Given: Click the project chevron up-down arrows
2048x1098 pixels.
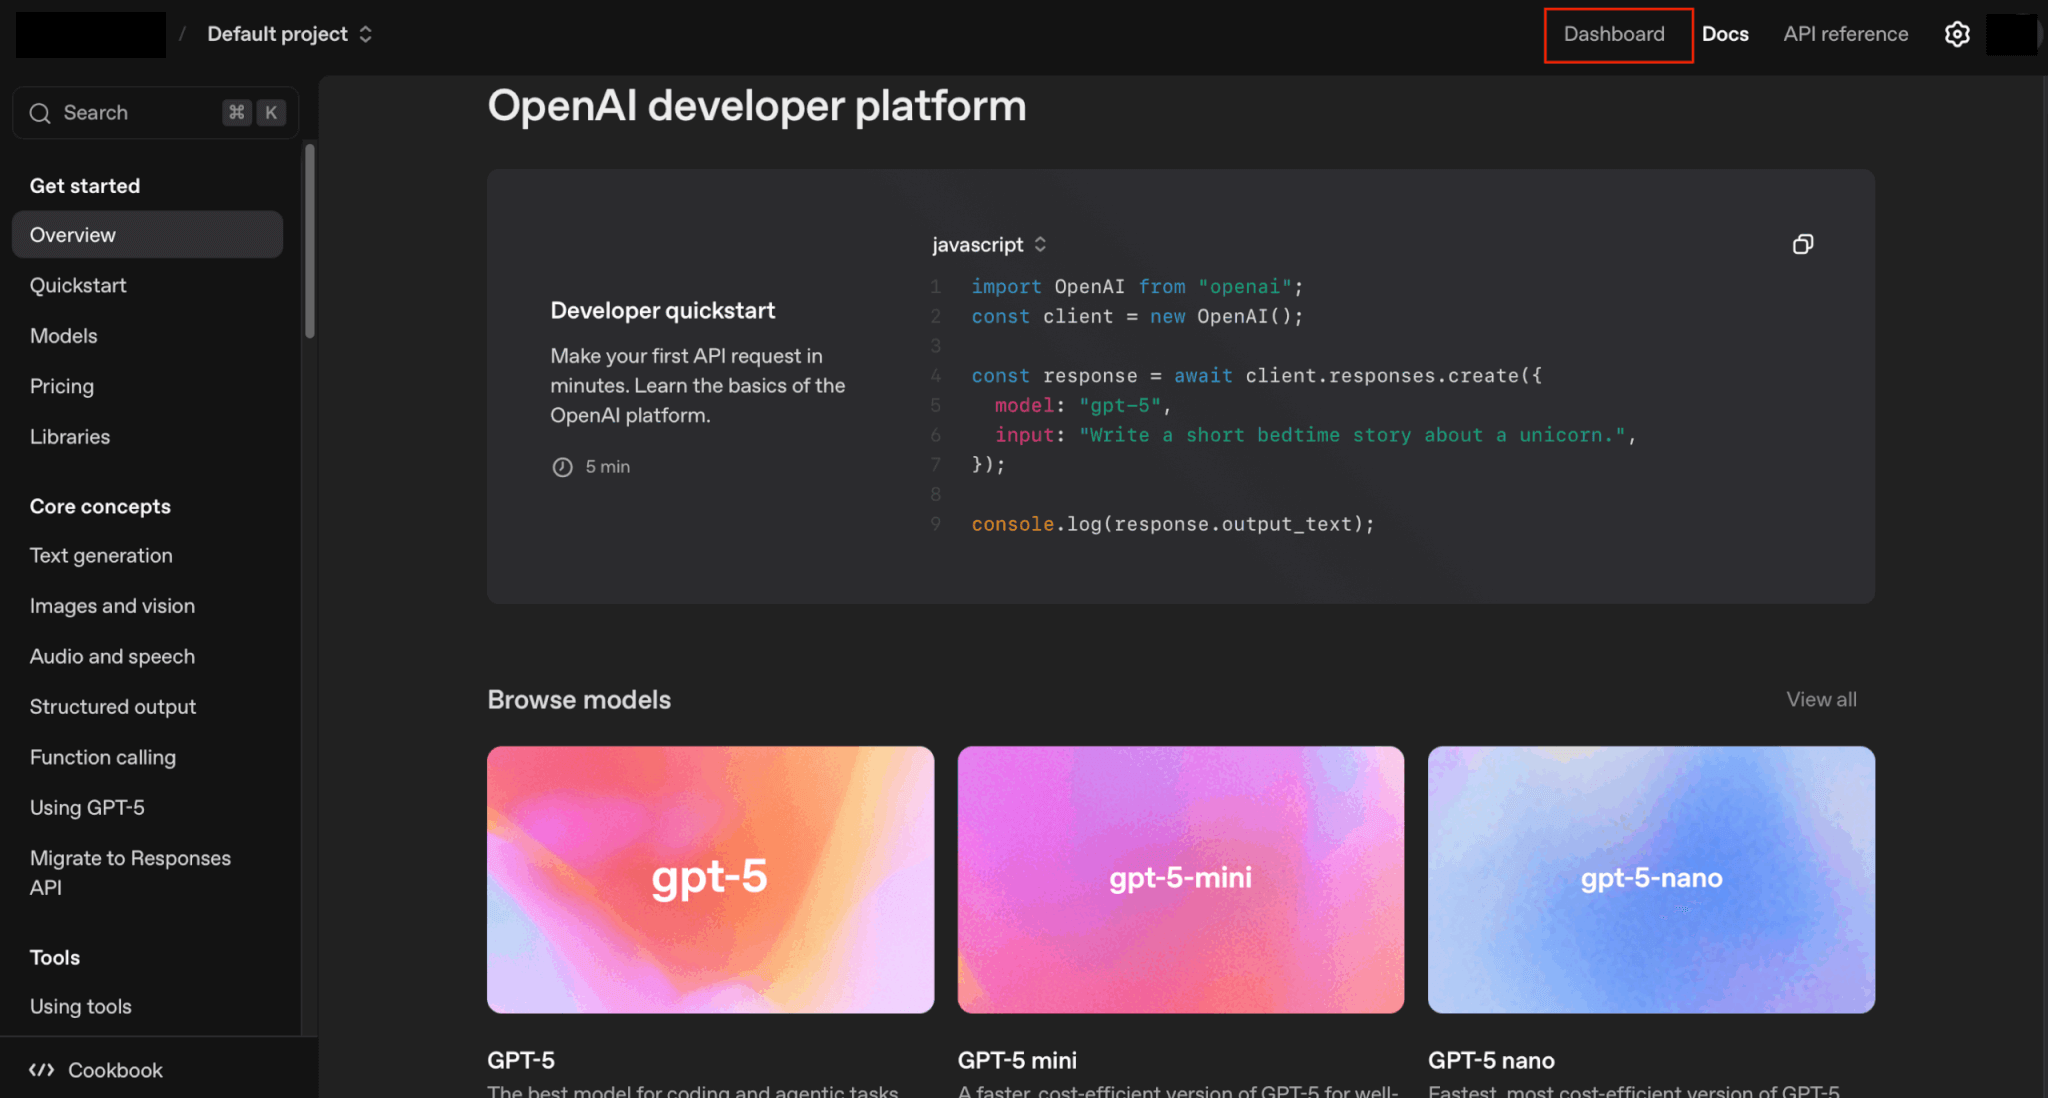Looking at the screenshot, I should [366, 34].
